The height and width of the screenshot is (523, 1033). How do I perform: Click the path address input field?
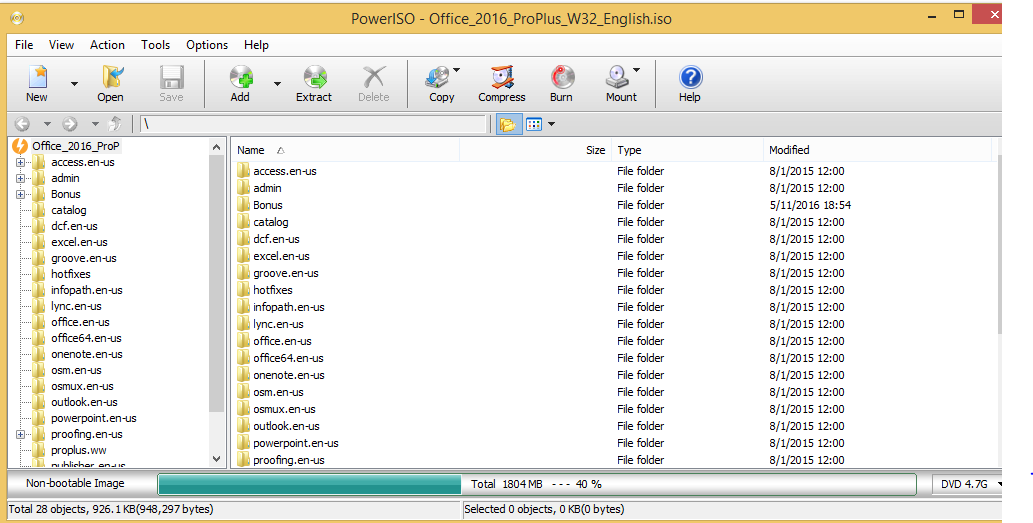click(314, 124)
